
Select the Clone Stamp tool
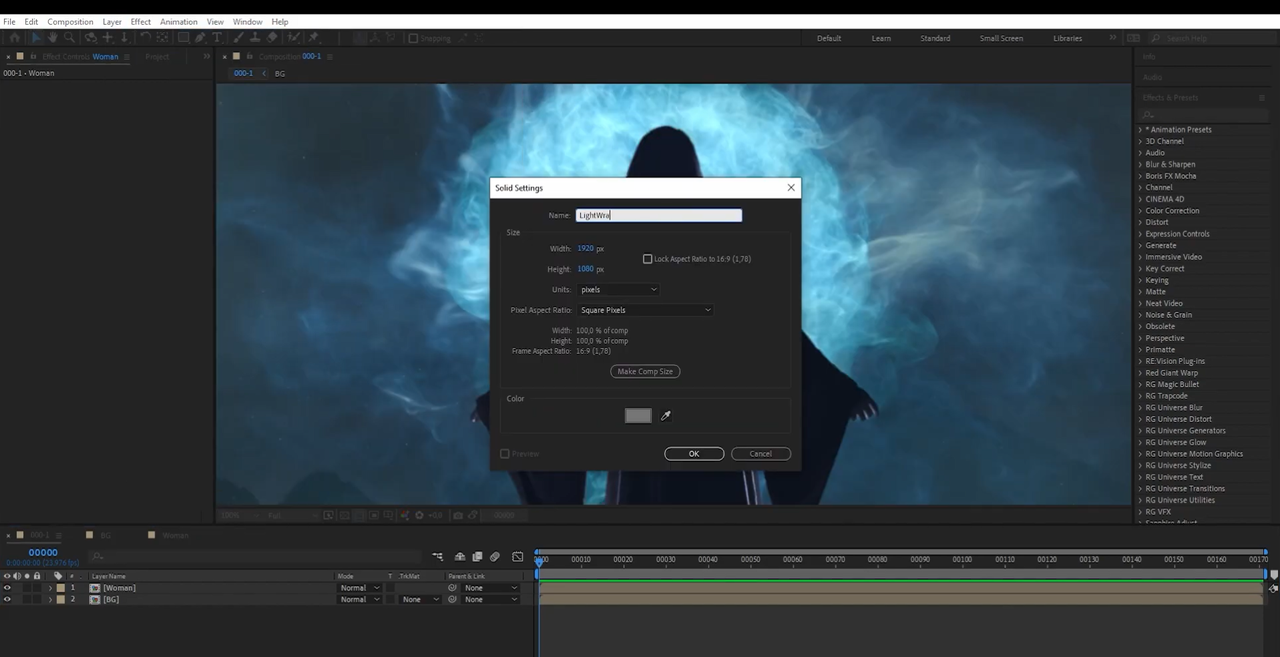tap(255, 38)
